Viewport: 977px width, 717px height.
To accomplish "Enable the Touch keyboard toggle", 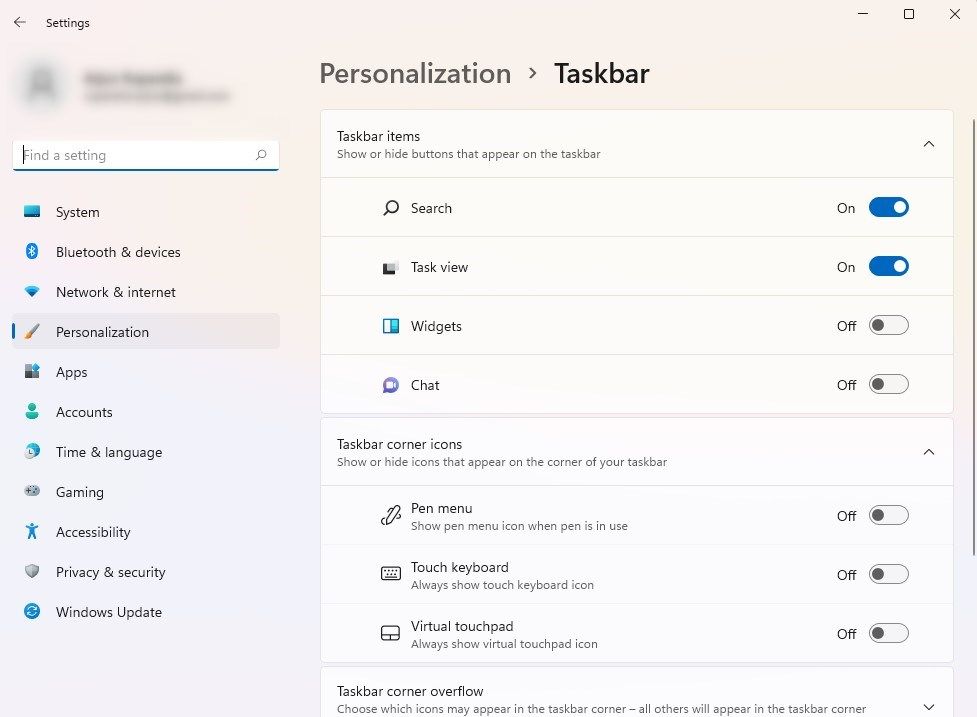I will (x=888, y=575).
